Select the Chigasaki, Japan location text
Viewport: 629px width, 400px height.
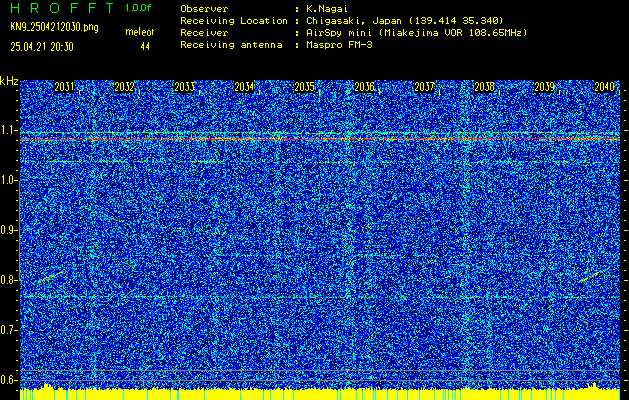(405, 20)
